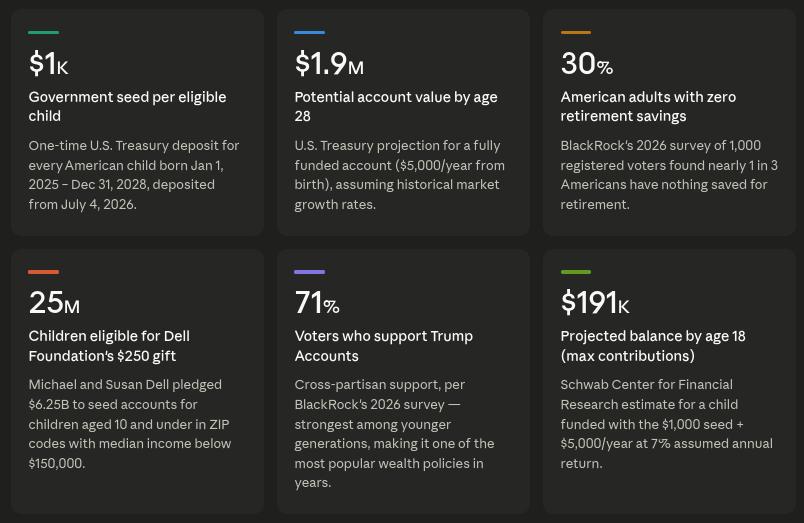Click the "Government seed per eligible child" heading
Image resolution: width=804 pixels, height=523 pixels.
click(x=127, y=106)
